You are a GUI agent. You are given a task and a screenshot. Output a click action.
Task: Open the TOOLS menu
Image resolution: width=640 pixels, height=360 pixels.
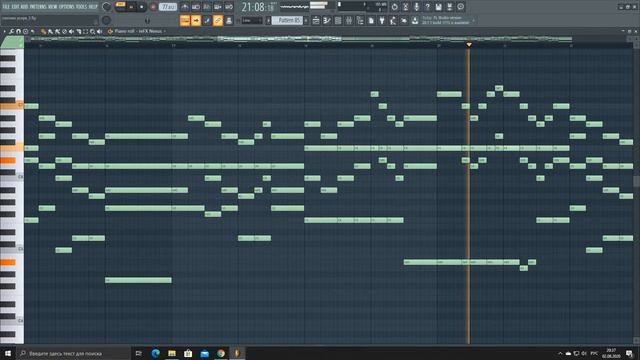coord(82,7)
